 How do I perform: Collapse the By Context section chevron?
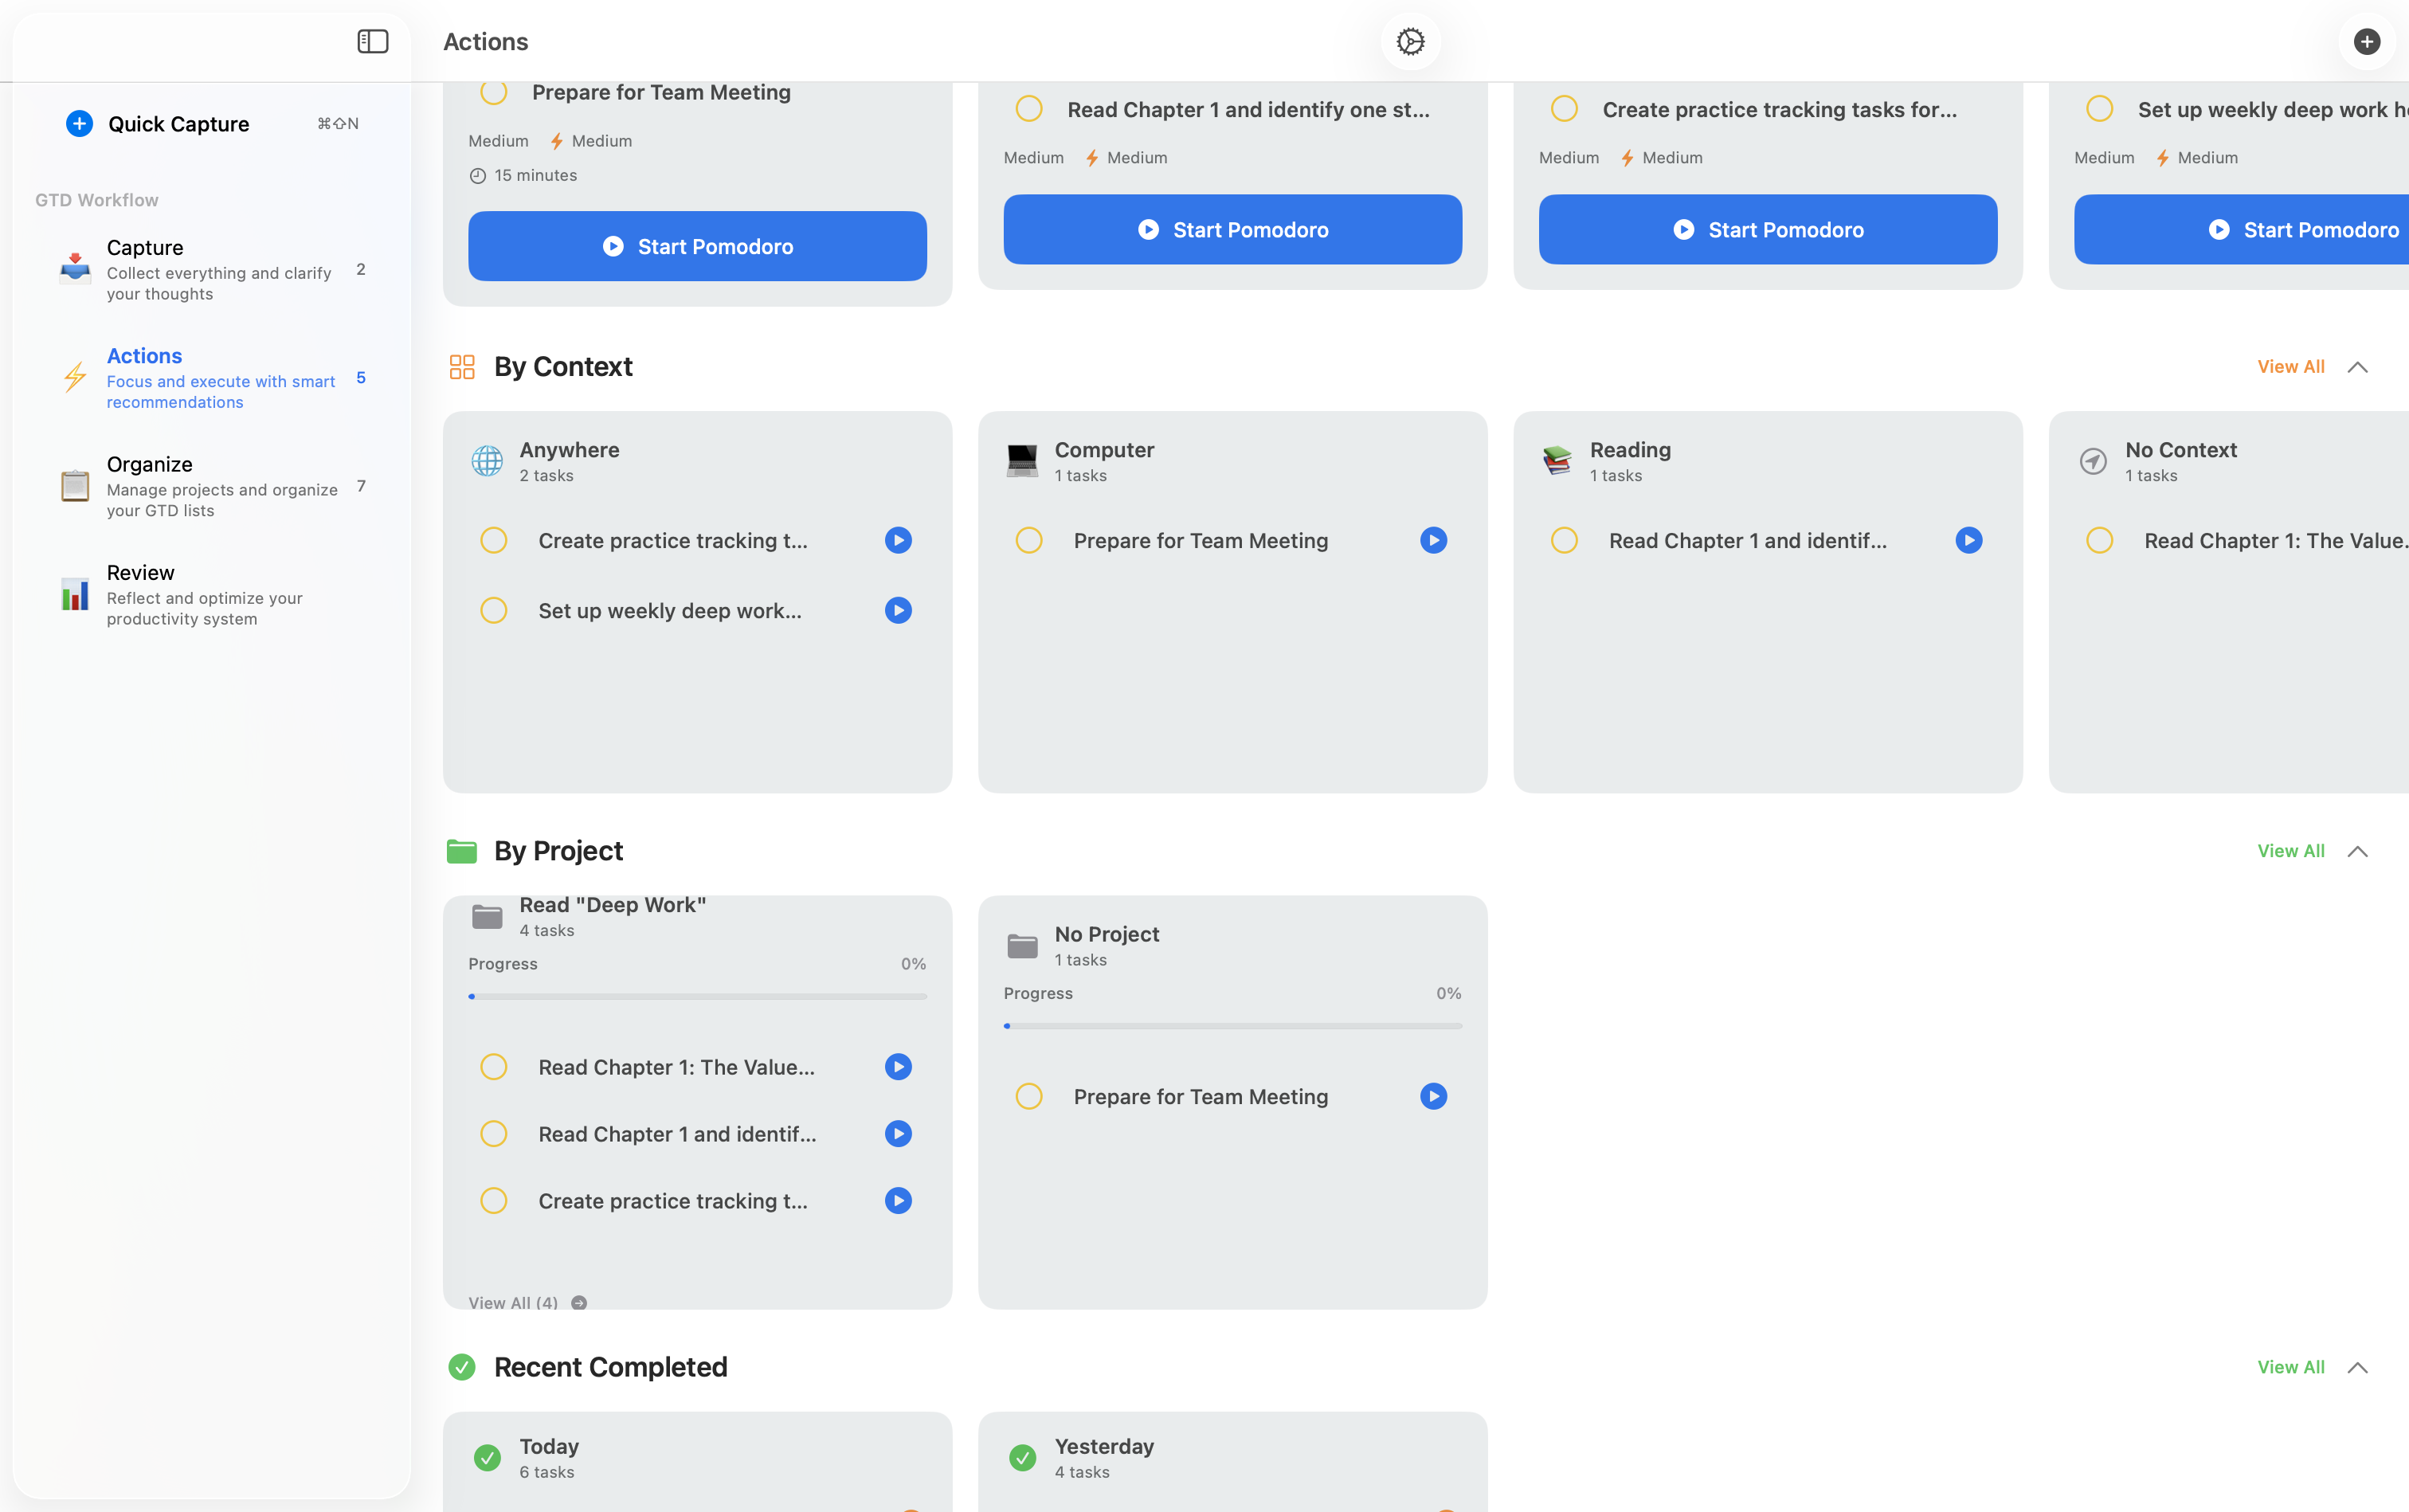point(2357,367)
